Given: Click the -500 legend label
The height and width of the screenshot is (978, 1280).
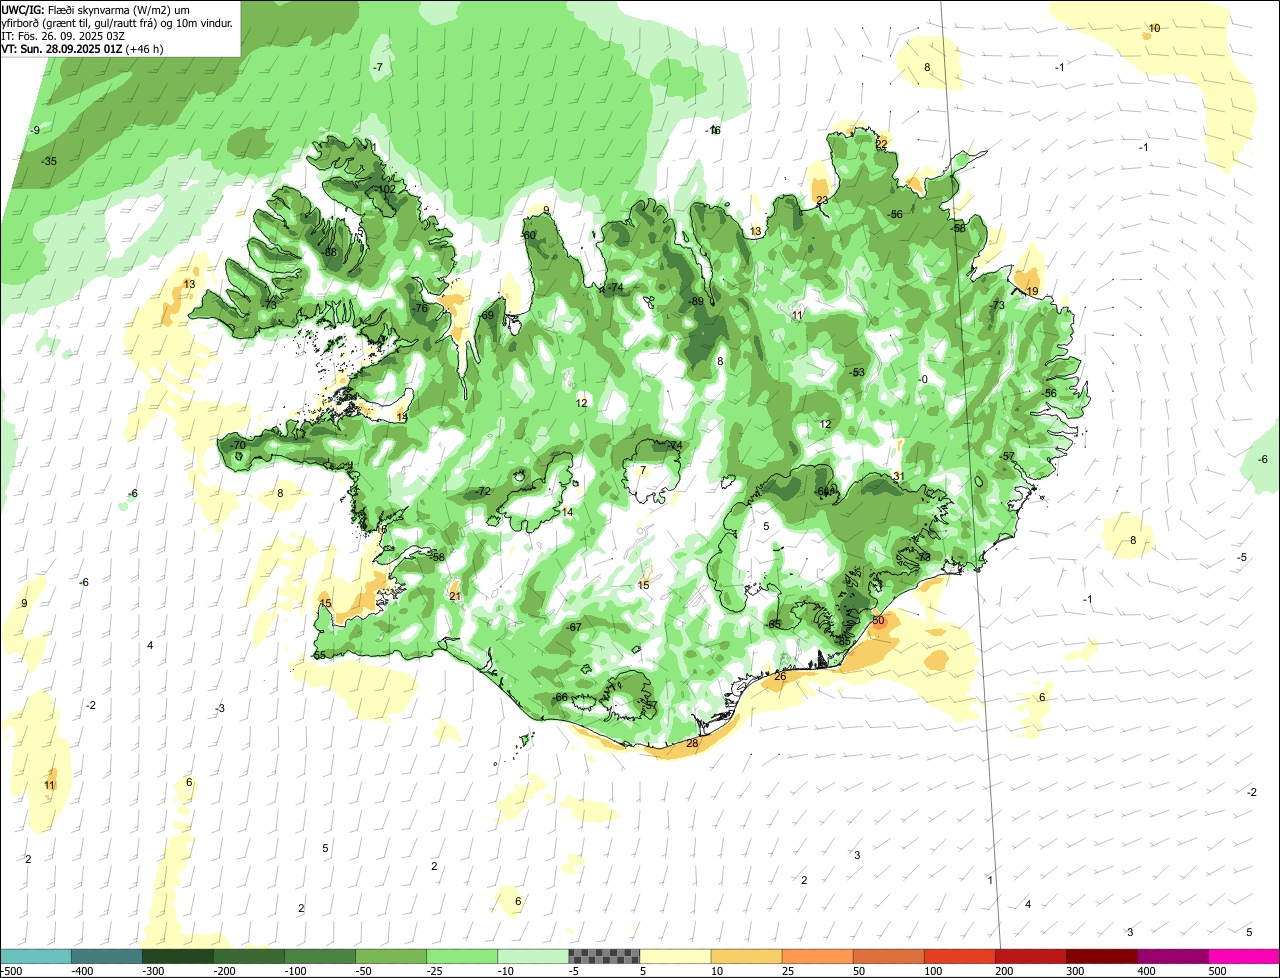Looking at the screenshot, I should coord(10,971).
